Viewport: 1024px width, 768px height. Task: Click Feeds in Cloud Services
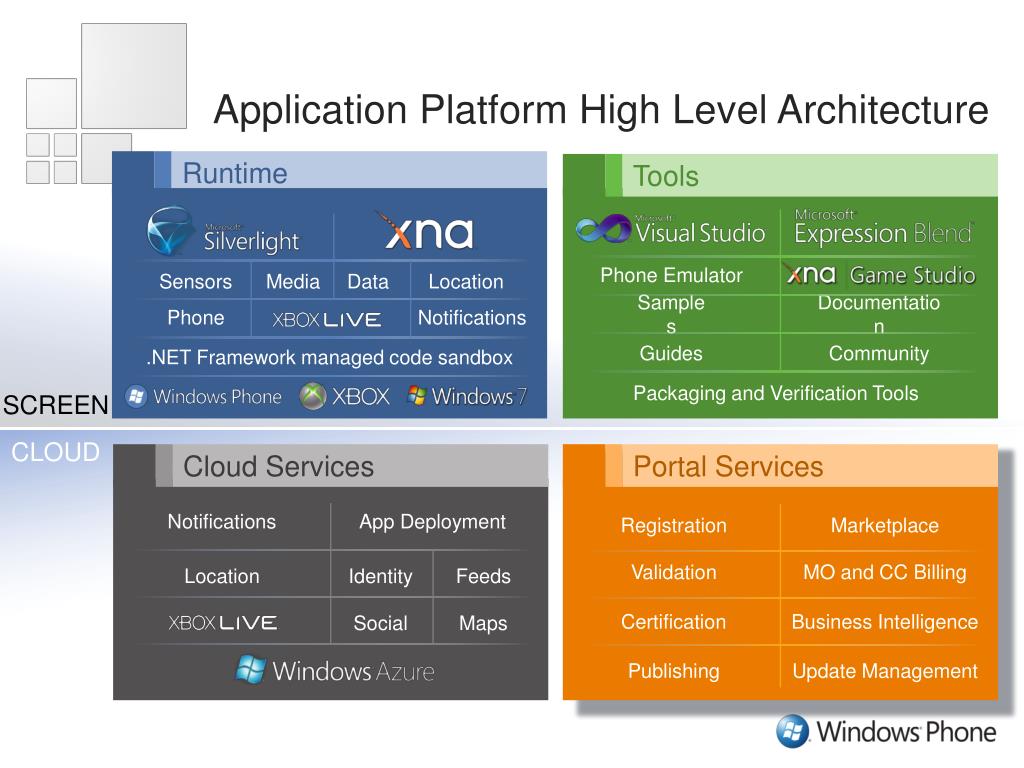483,576
